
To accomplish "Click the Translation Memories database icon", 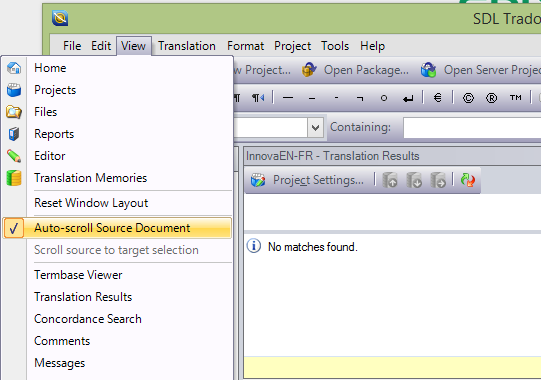I will point(14,178).
